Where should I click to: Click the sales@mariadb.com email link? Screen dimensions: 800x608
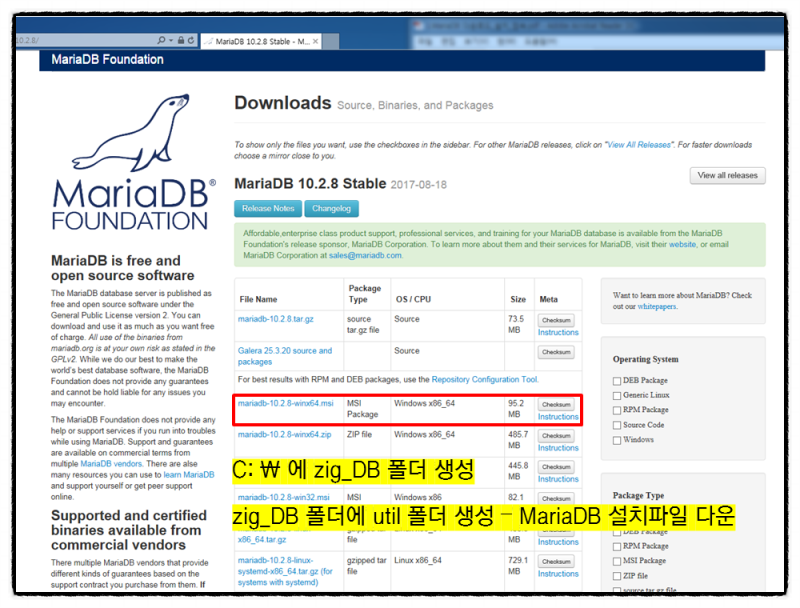point(365,256)
